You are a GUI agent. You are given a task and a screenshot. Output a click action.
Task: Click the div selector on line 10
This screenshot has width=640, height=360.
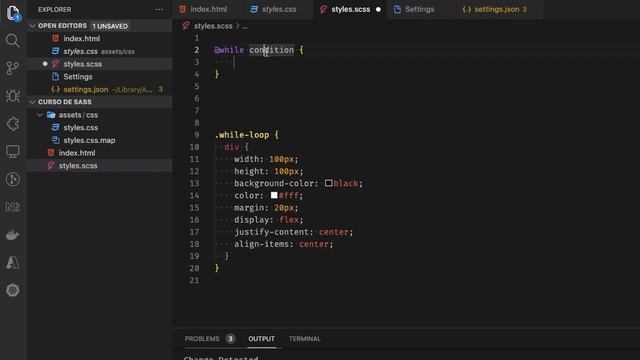tap(232, 147)
